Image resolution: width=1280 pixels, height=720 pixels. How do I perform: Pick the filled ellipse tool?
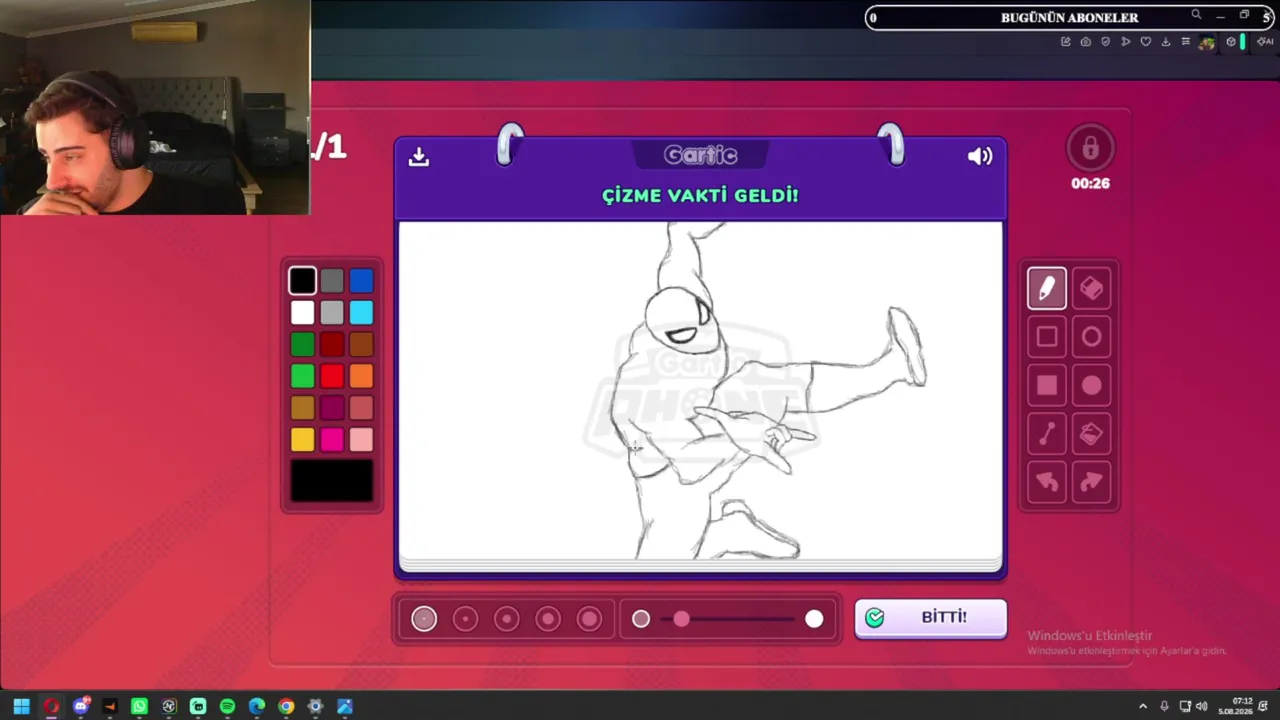click(1091, 385)
